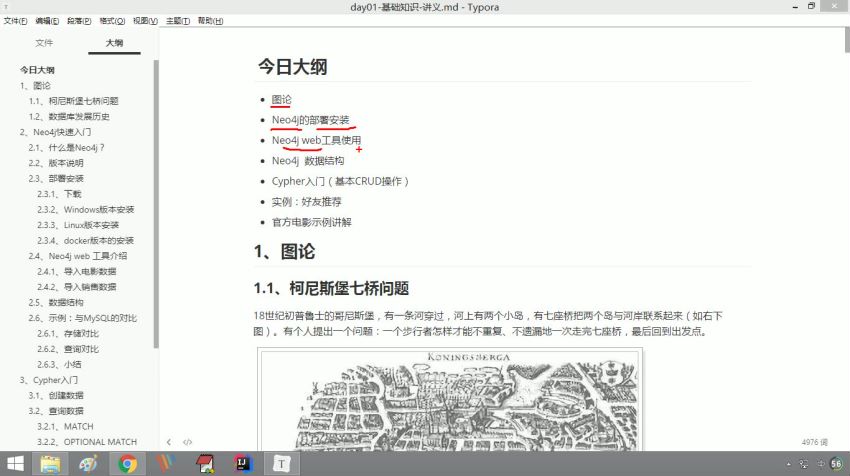850x476 pixels.
Task: Open the 文件(F) menu
Action: [15, 21]
